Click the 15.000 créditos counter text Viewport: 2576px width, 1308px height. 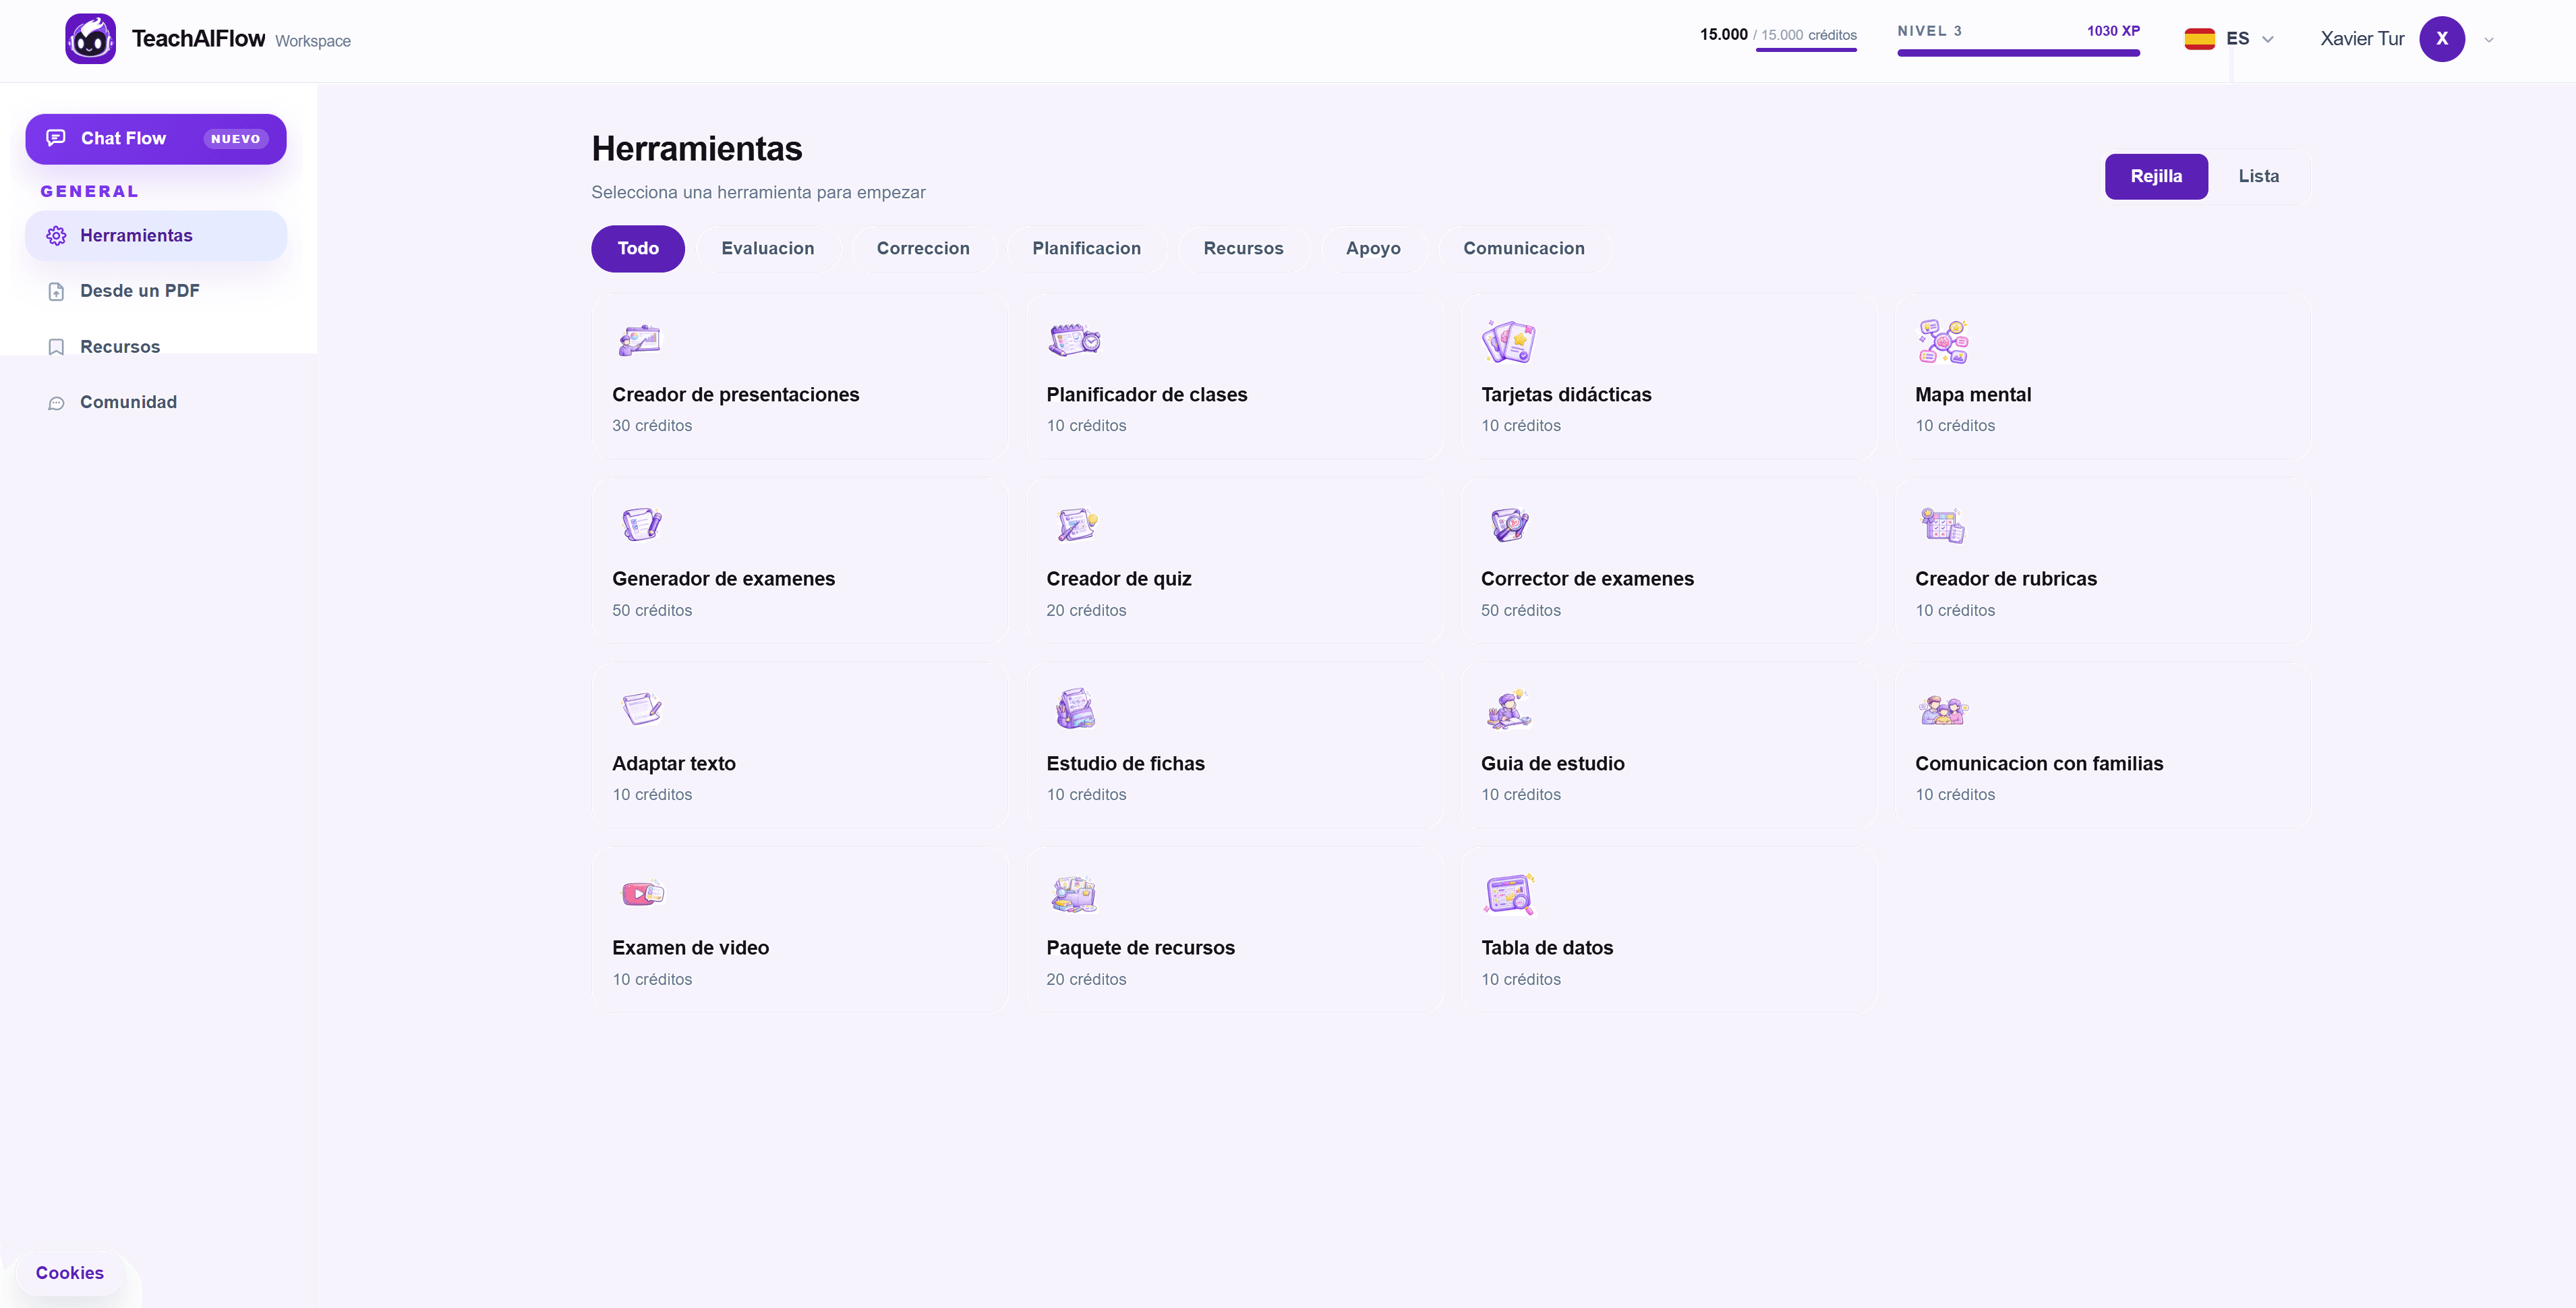click(1778, 35)
